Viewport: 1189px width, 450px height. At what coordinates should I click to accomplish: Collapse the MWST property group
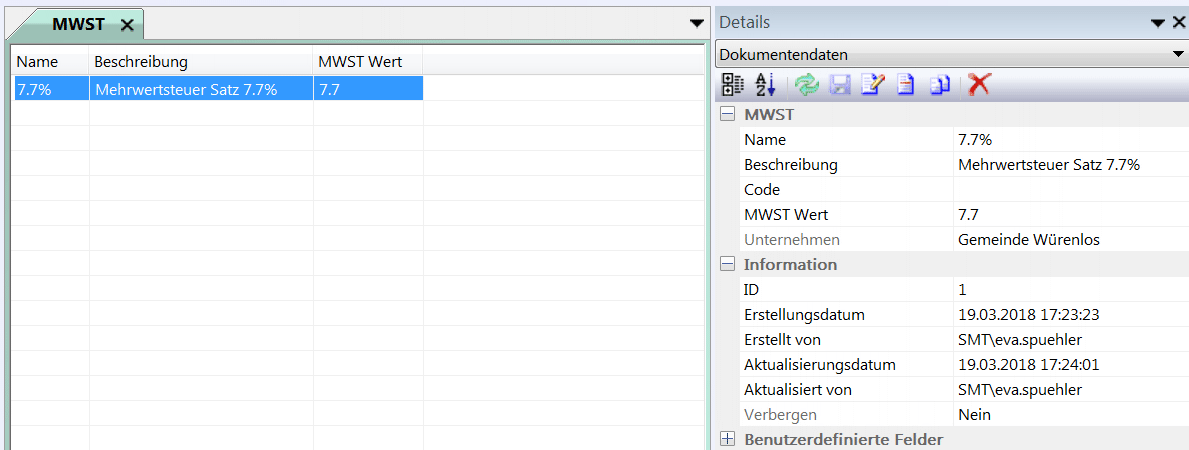728,115
